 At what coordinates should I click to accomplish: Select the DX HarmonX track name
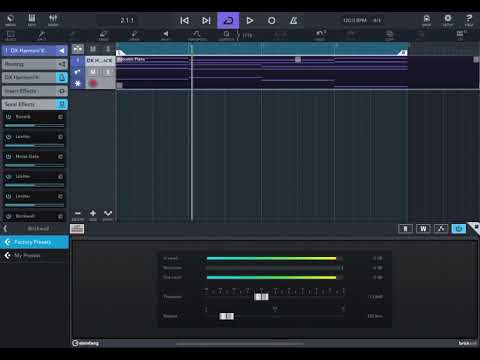tap(99, 60)
